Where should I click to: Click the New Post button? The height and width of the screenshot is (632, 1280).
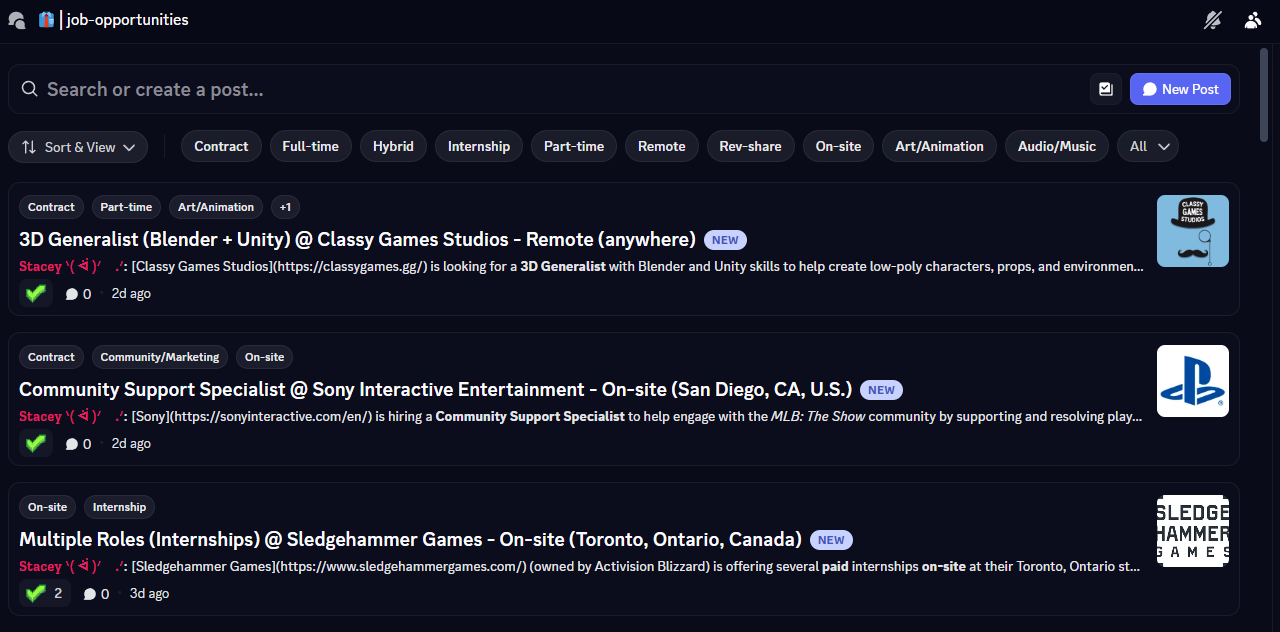pos(1180,89)
